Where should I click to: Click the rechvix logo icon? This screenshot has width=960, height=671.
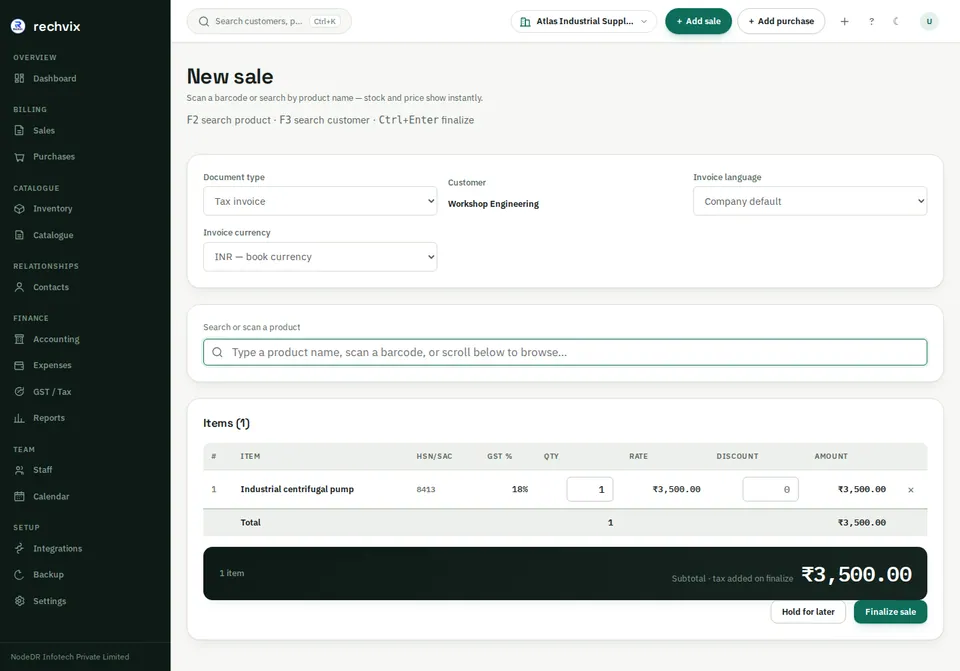pyautogui.click(x=18, y=26)
